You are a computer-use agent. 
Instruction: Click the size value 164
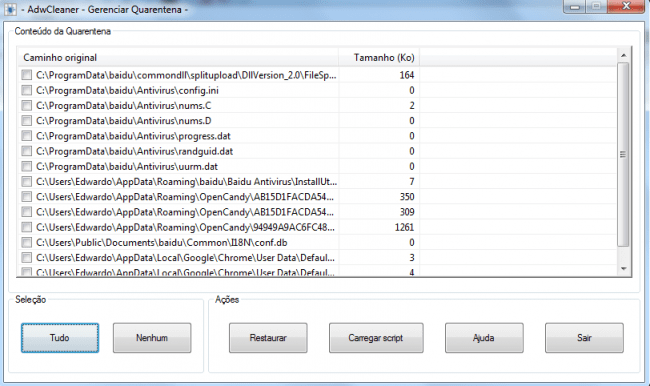tap(407, 75)
